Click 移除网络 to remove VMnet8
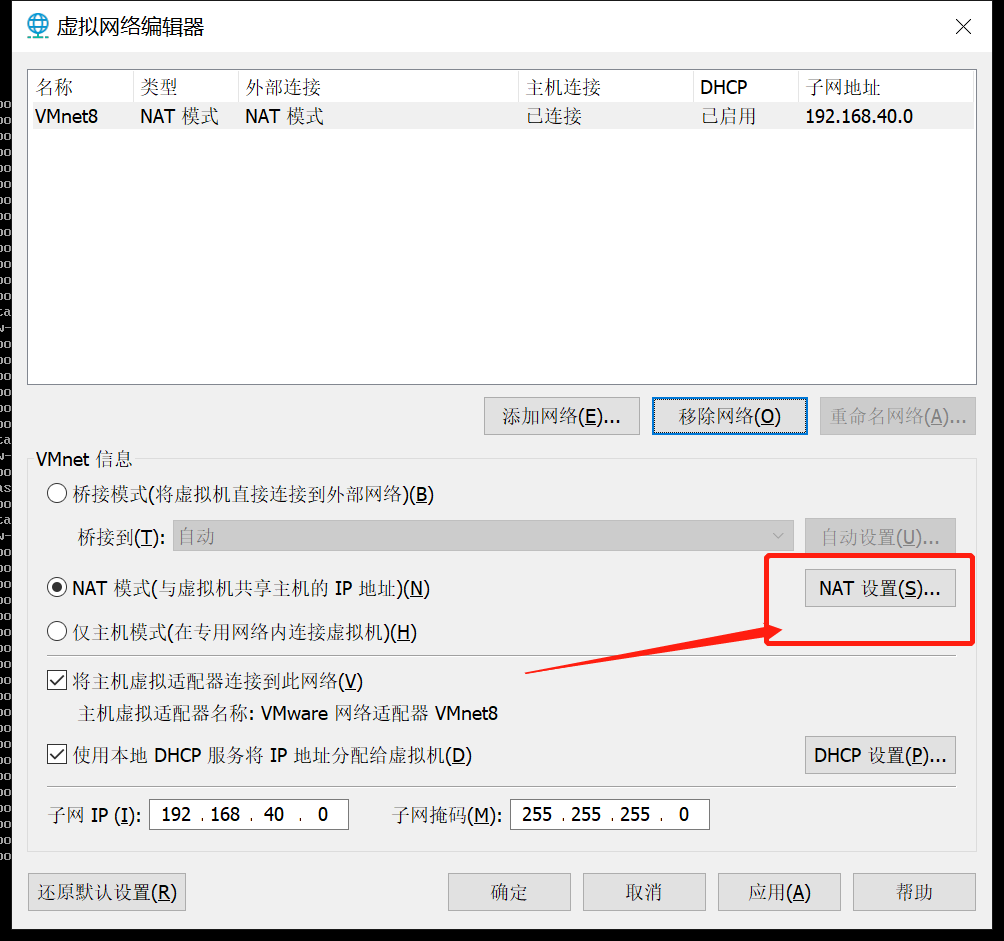 729,416
